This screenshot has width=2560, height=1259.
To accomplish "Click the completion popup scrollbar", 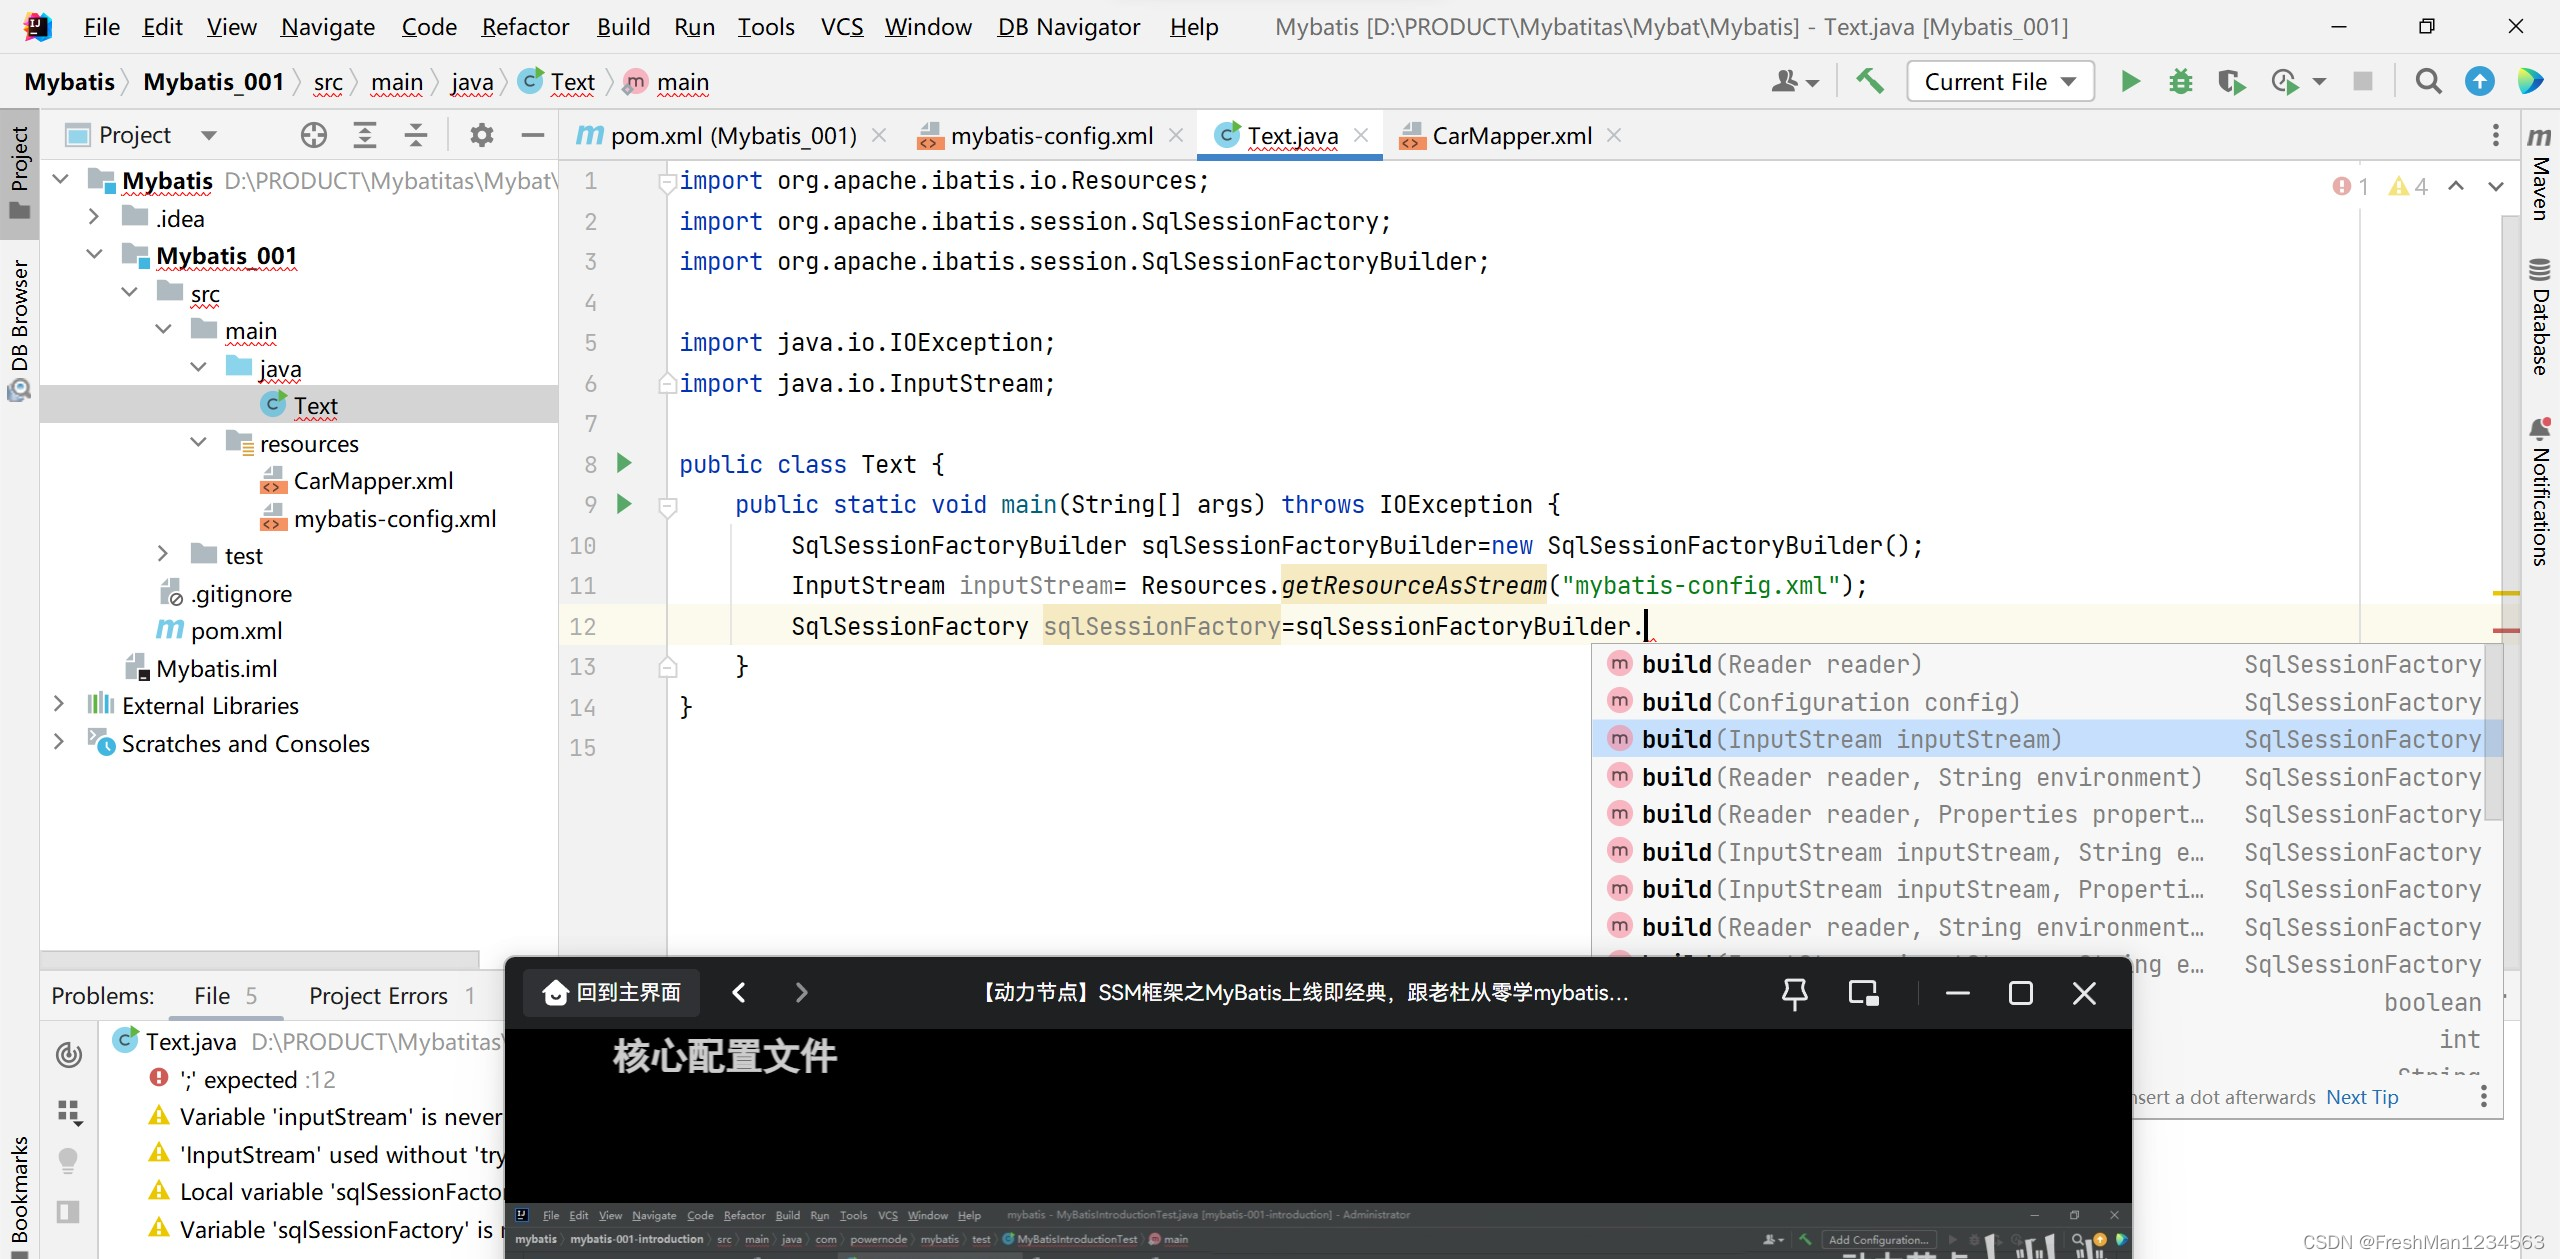I will tap(2493, 735).
